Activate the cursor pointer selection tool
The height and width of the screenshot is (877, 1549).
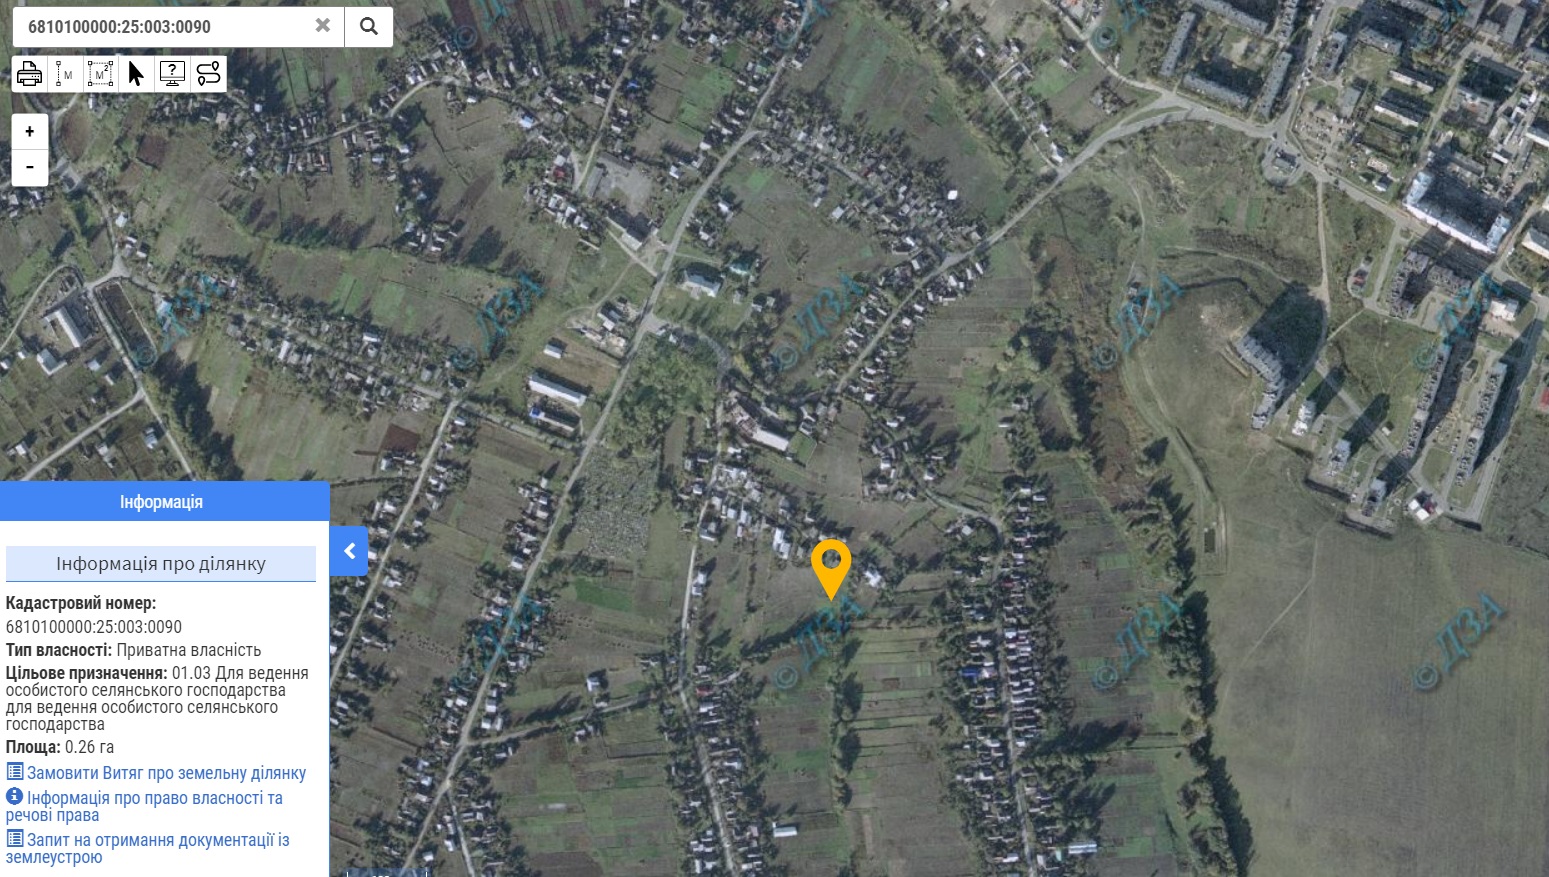(x=136, y=74)
